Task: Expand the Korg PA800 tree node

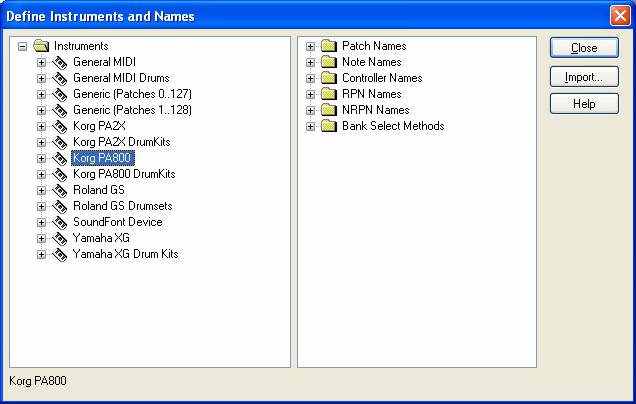Action: click(41, 158)
